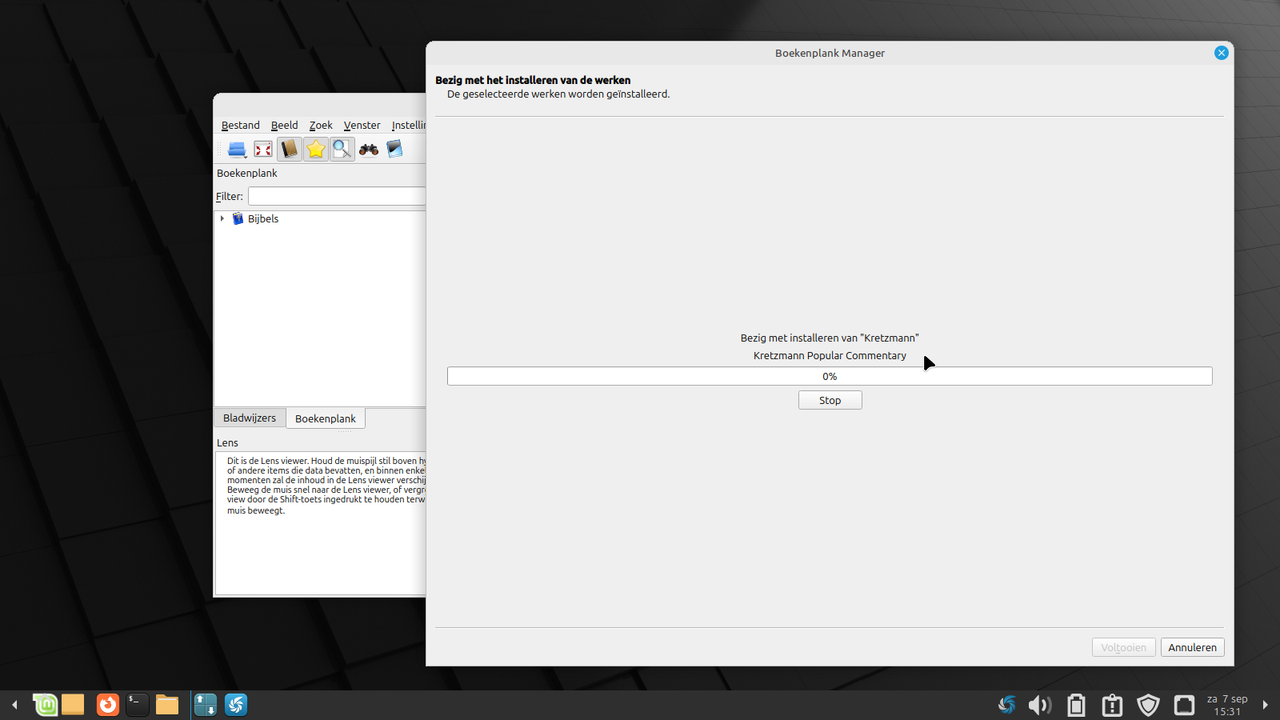Click the "Bezig met installeren van Kretzmann" label
The width and height of the screenshot is (1280, 720).
[x=830, y=338]
